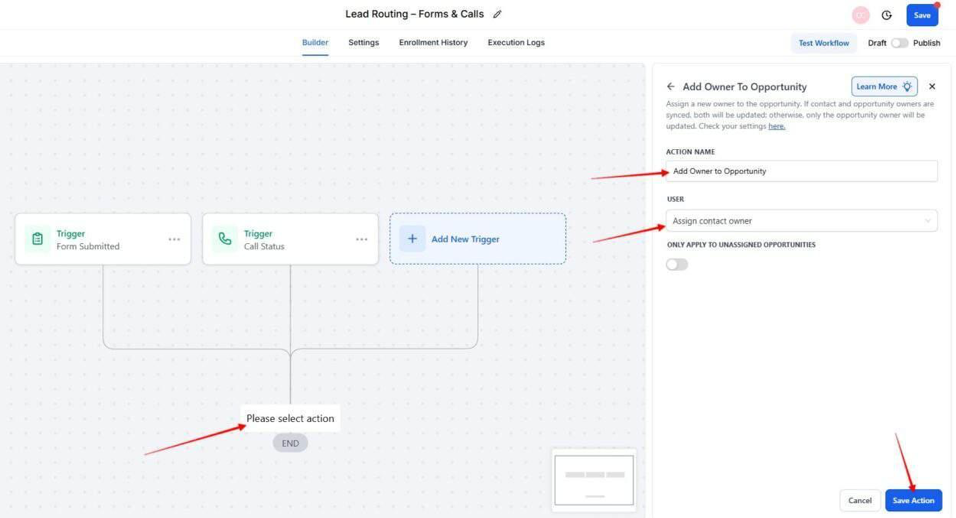The height and width of the screenshot is (518, 956).
Task: Open Call Status trigger three-dot menu
Action: click(362, 239)
